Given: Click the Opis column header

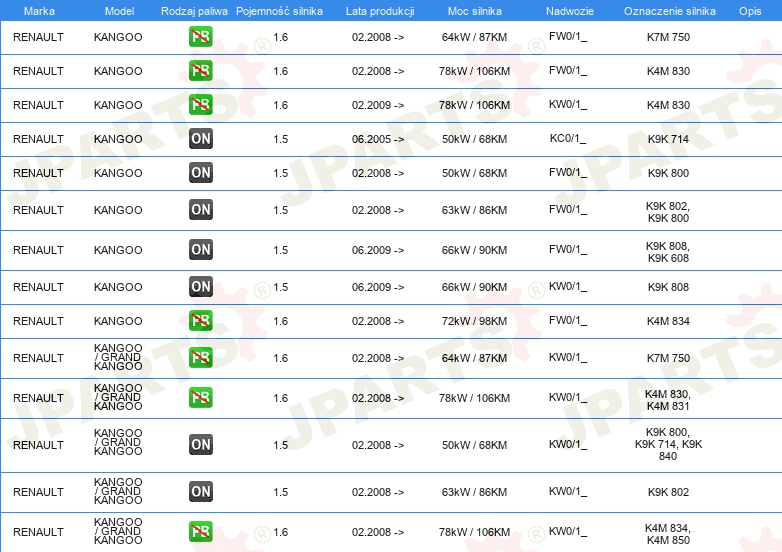Looking at the screenshot, I should [x=750, y=11].
